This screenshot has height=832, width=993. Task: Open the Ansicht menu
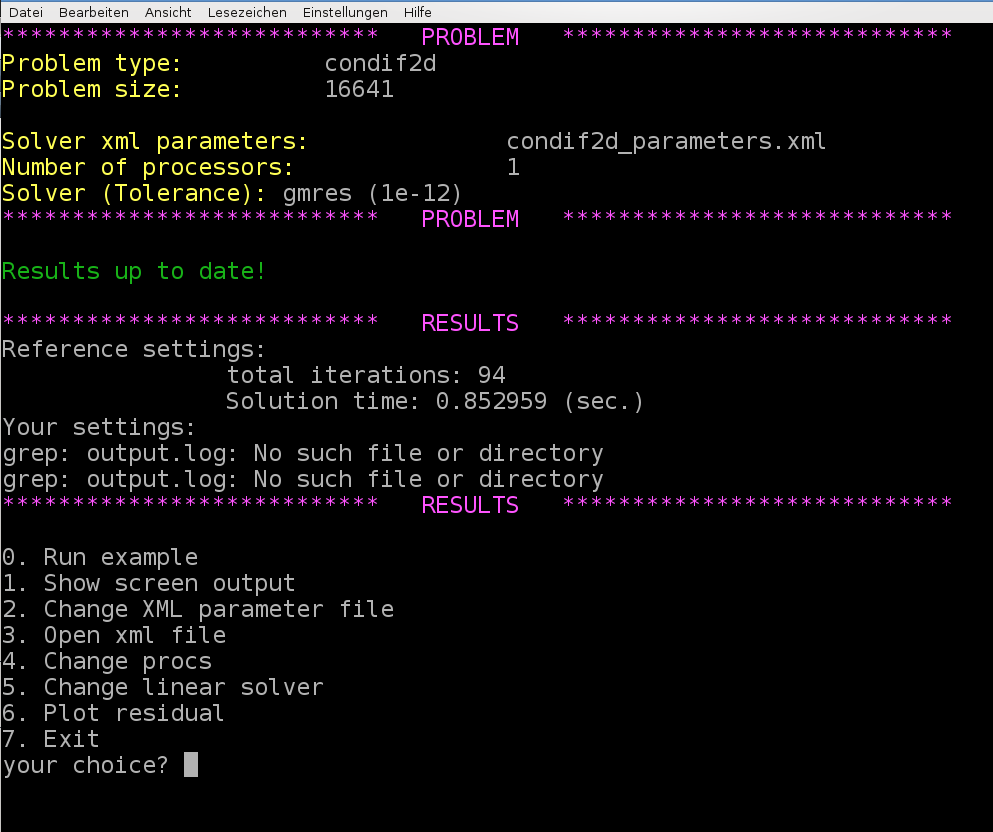(x=167, y=12)
